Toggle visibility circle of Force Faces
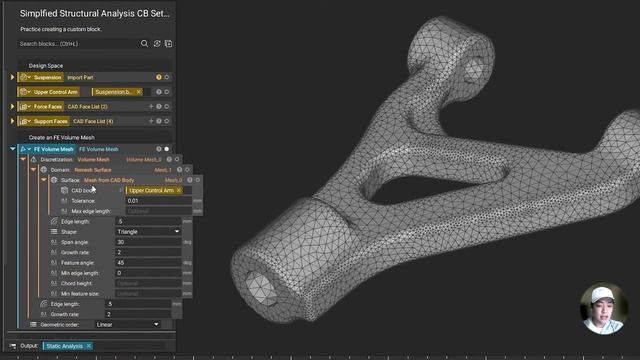 [167, 107]
